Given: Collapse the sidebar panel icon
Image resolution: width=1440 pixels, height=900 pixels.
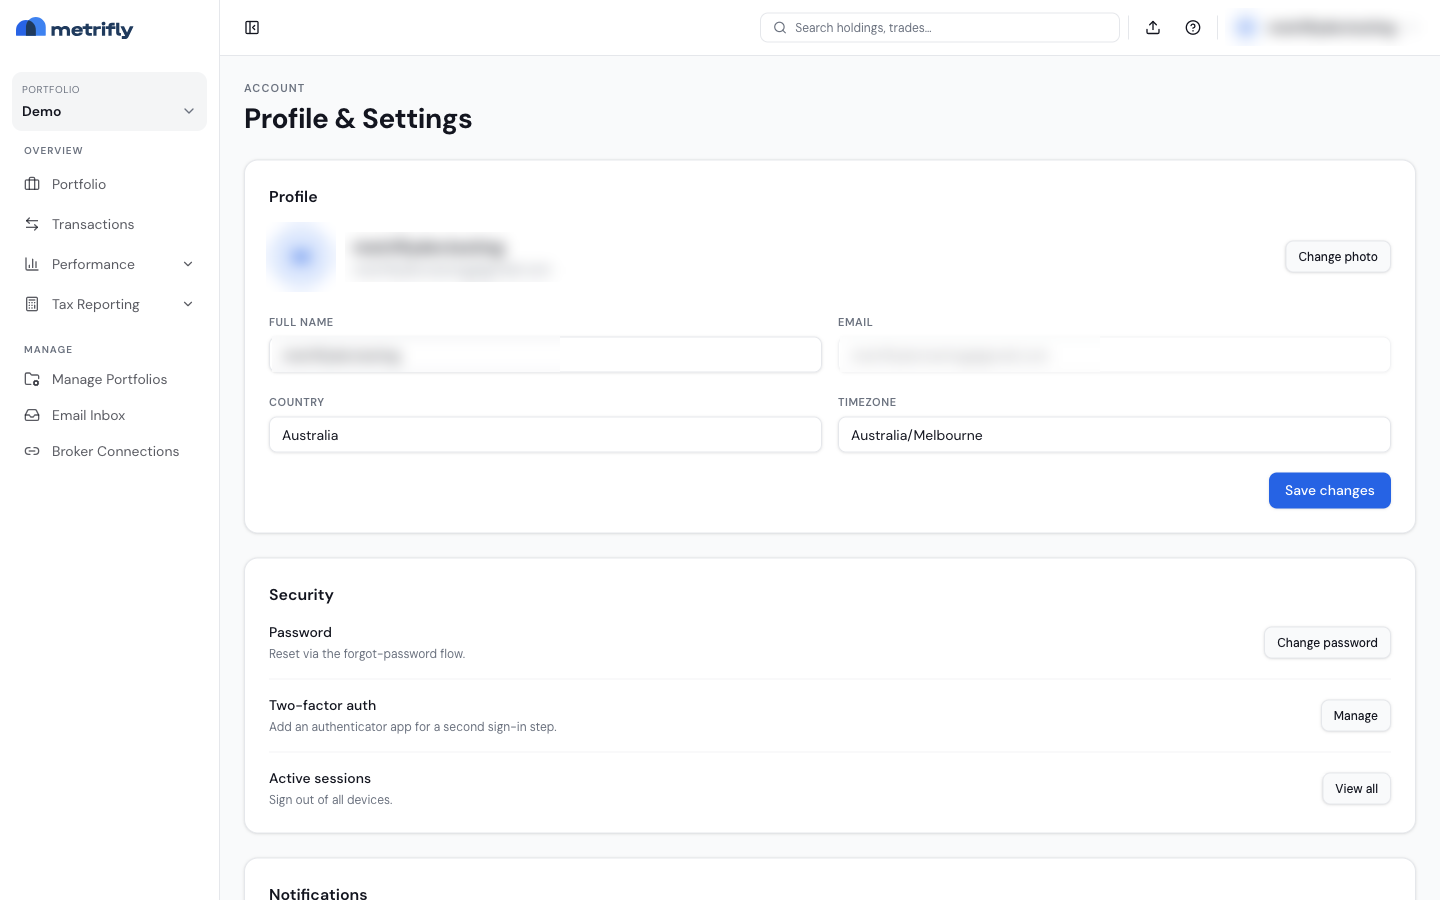Looking at the screenshot, I should pos(252,28).
